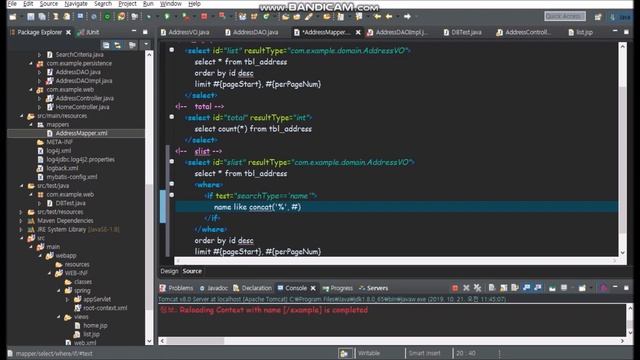Click the Quick Access search field

tap(565, 16)
